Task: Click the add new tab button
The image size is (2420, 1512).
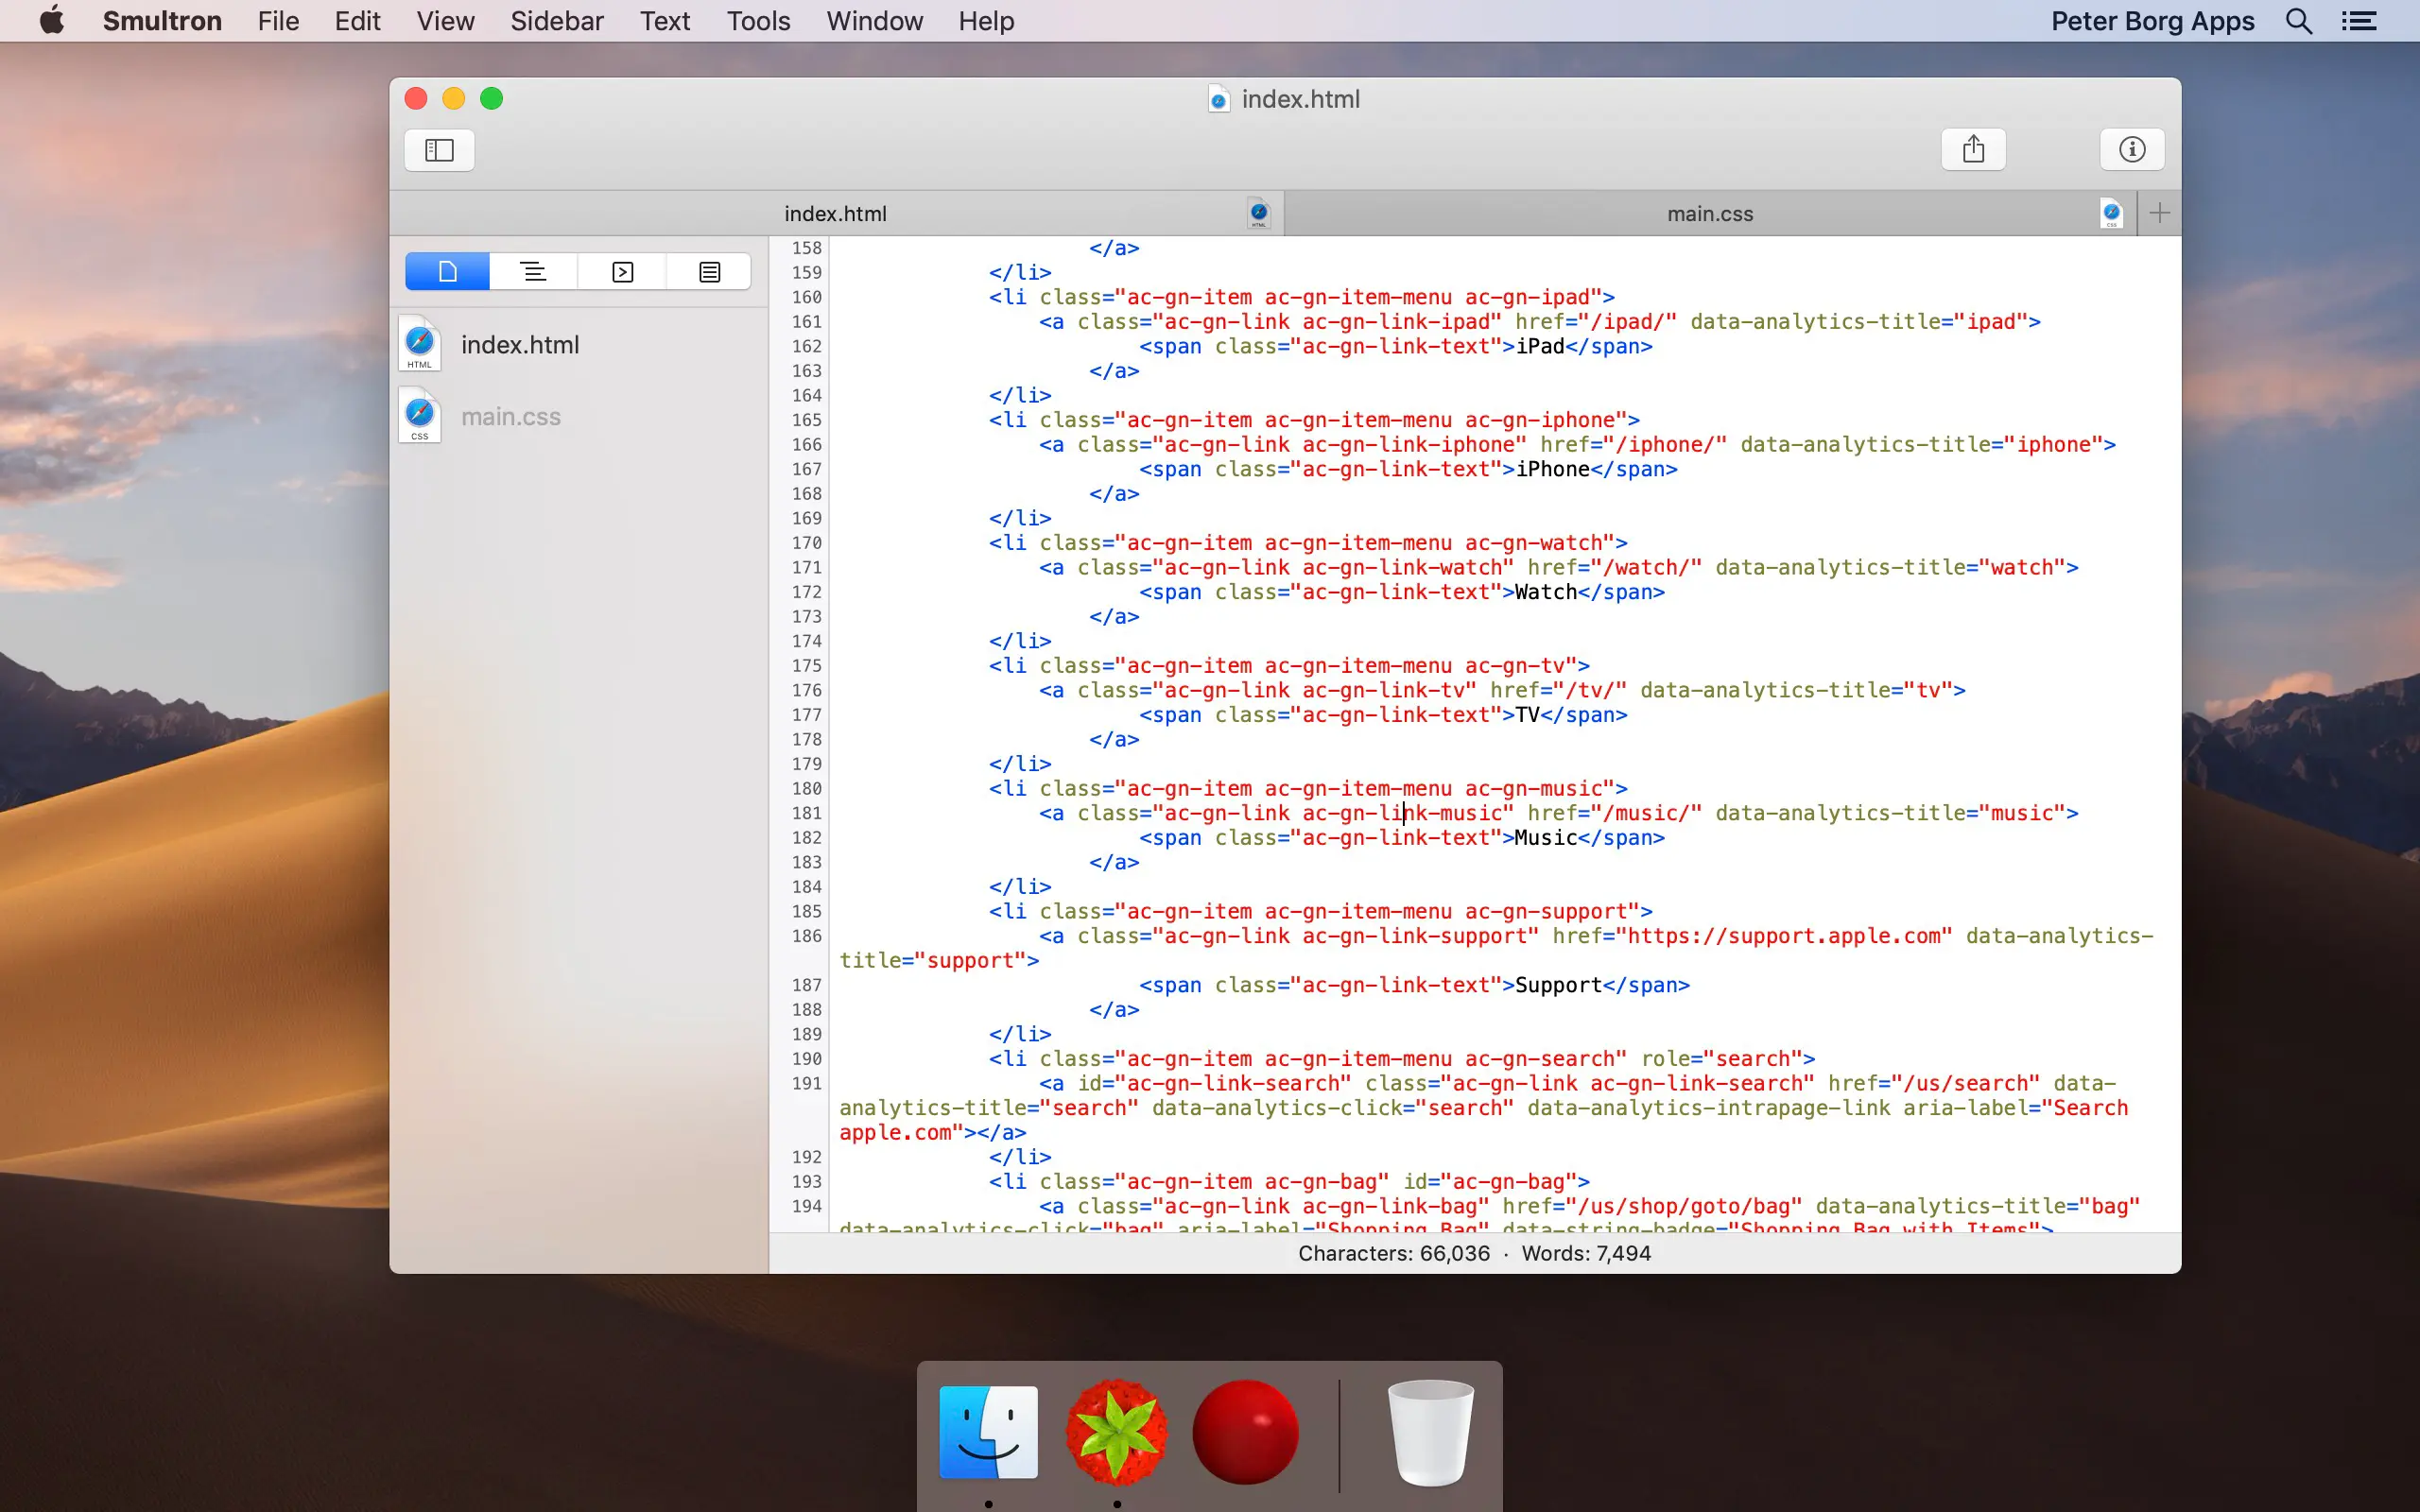Action: click(x=2159, y=213)
